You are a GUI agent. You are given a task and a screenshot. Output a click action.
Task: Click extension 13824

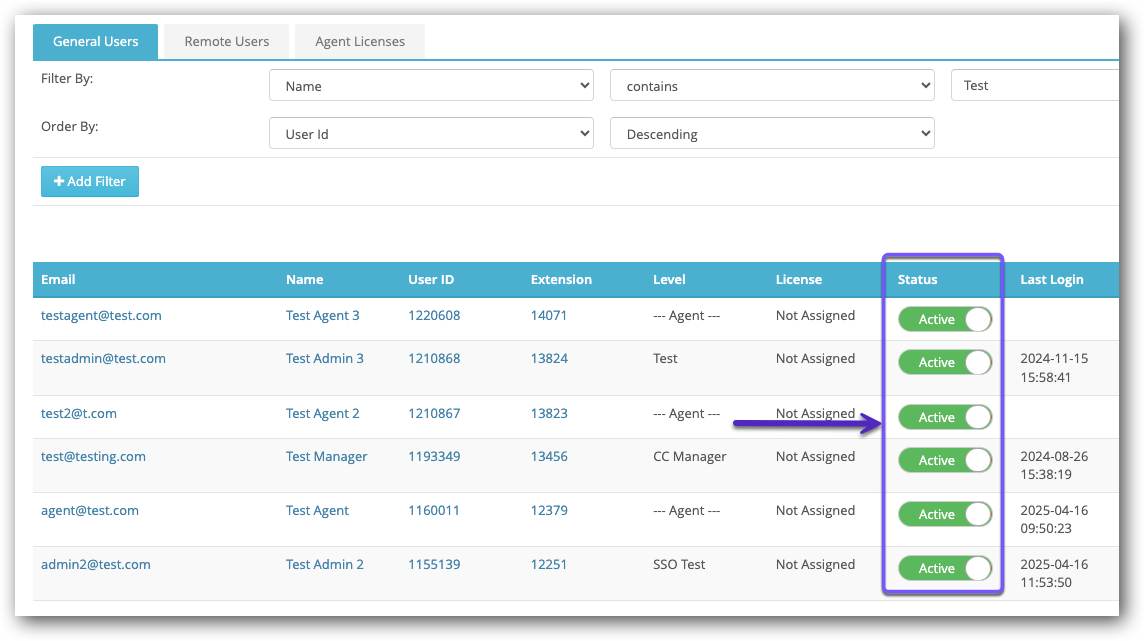[549, 359]
